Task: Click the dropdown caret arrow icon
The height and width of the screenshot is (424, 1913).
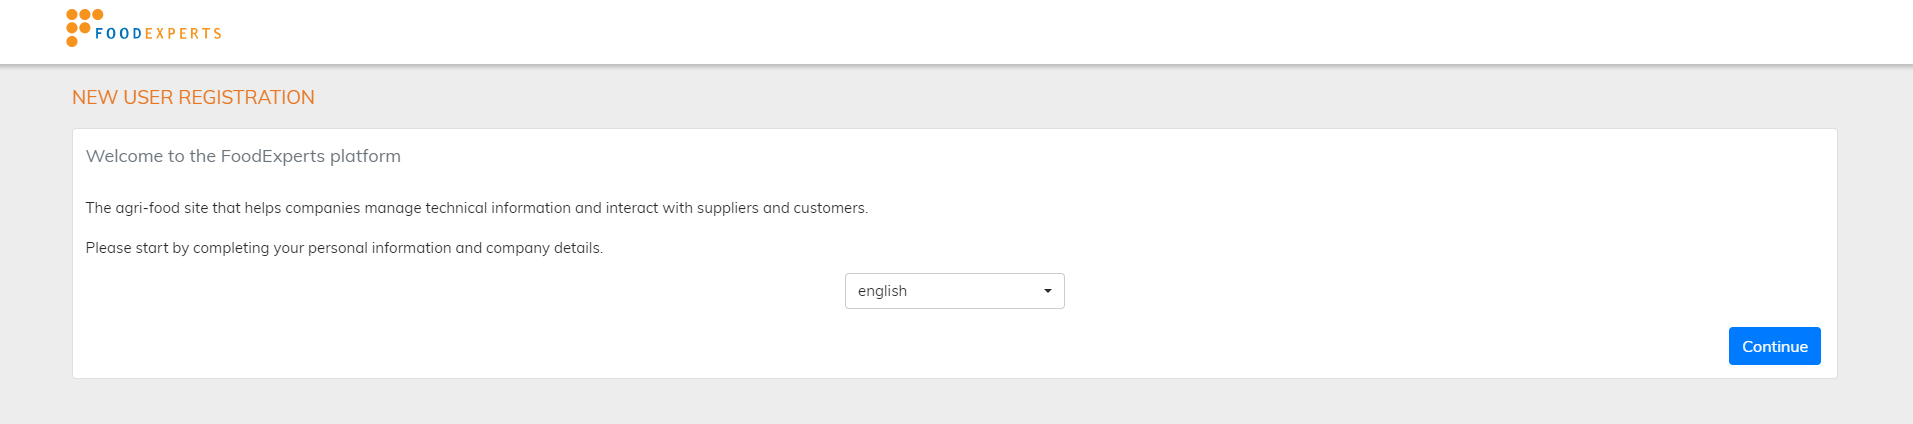Action: tap(1047, 291)
